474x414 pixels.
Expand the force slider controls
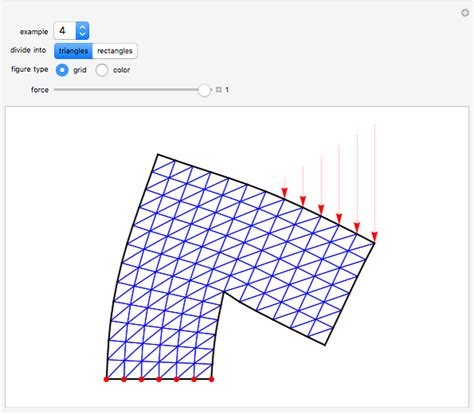219,90
